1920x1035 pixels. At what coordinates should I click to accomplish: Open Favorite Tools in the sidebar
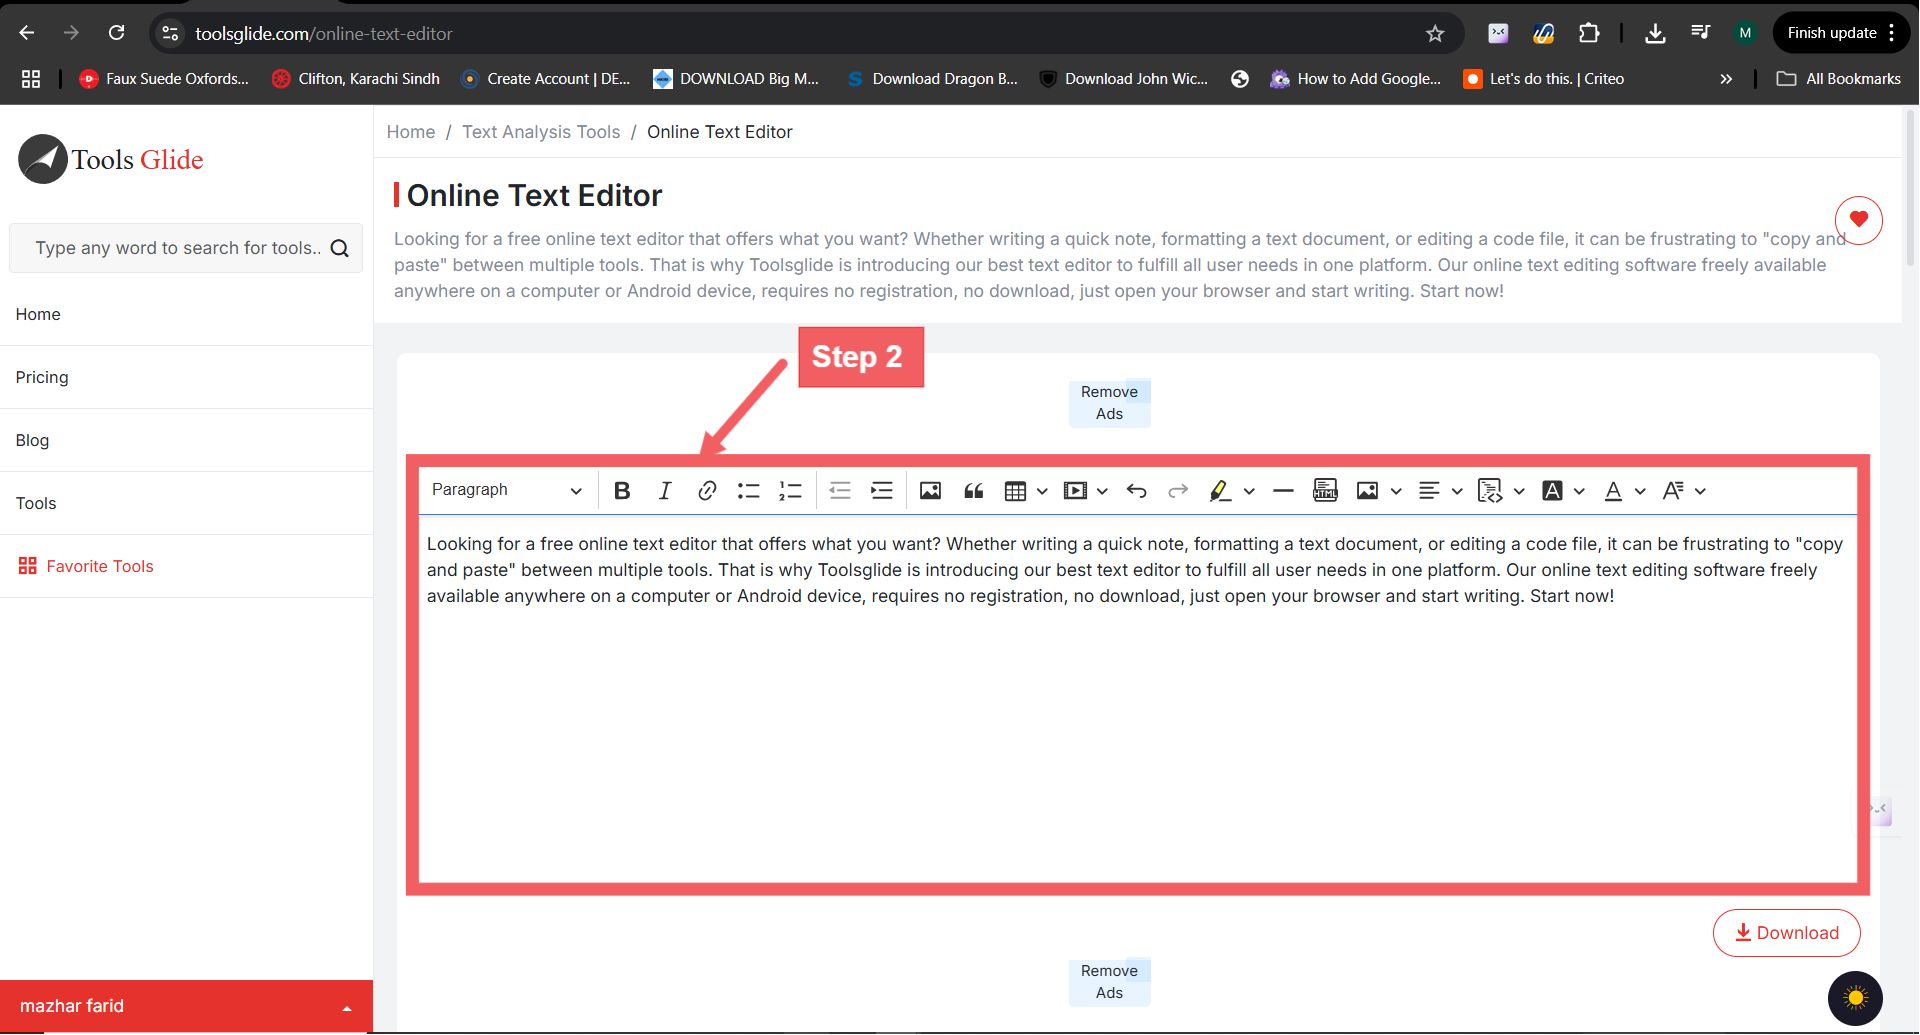pyautogui.click(x=100, y=566)
